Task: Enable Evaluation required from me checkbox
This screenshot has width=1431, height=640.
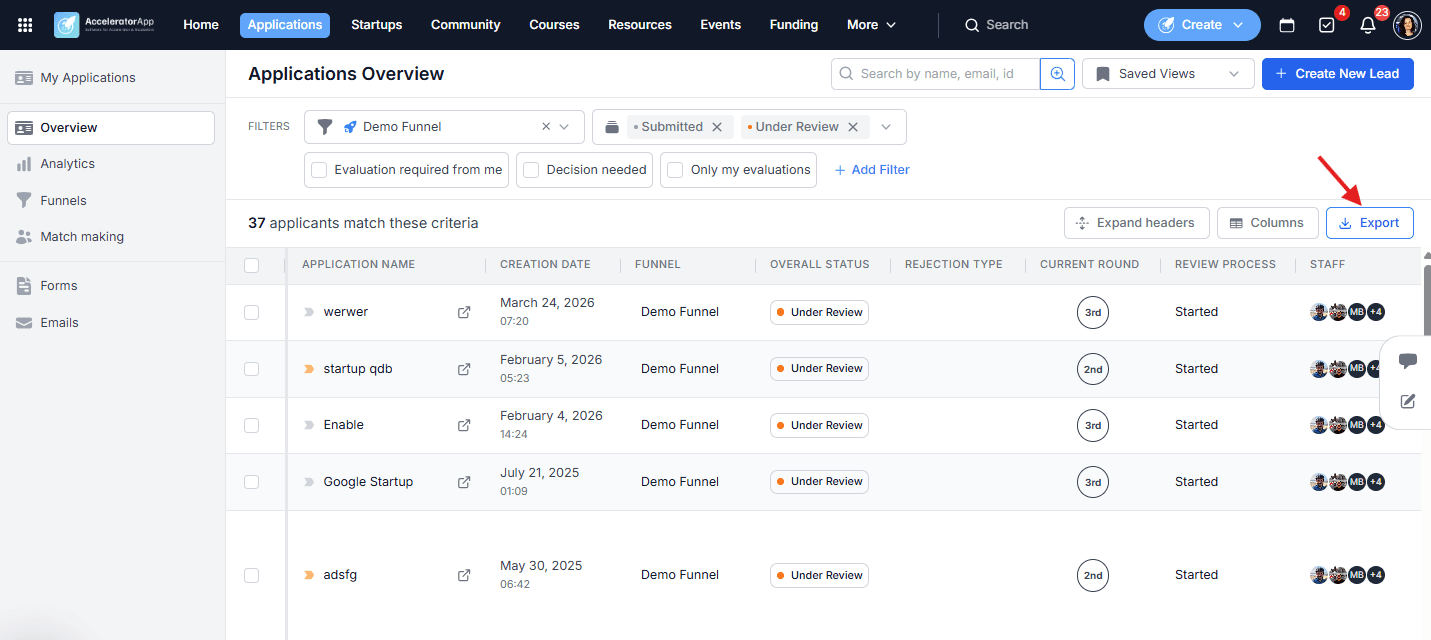Action: coord(319,170)
